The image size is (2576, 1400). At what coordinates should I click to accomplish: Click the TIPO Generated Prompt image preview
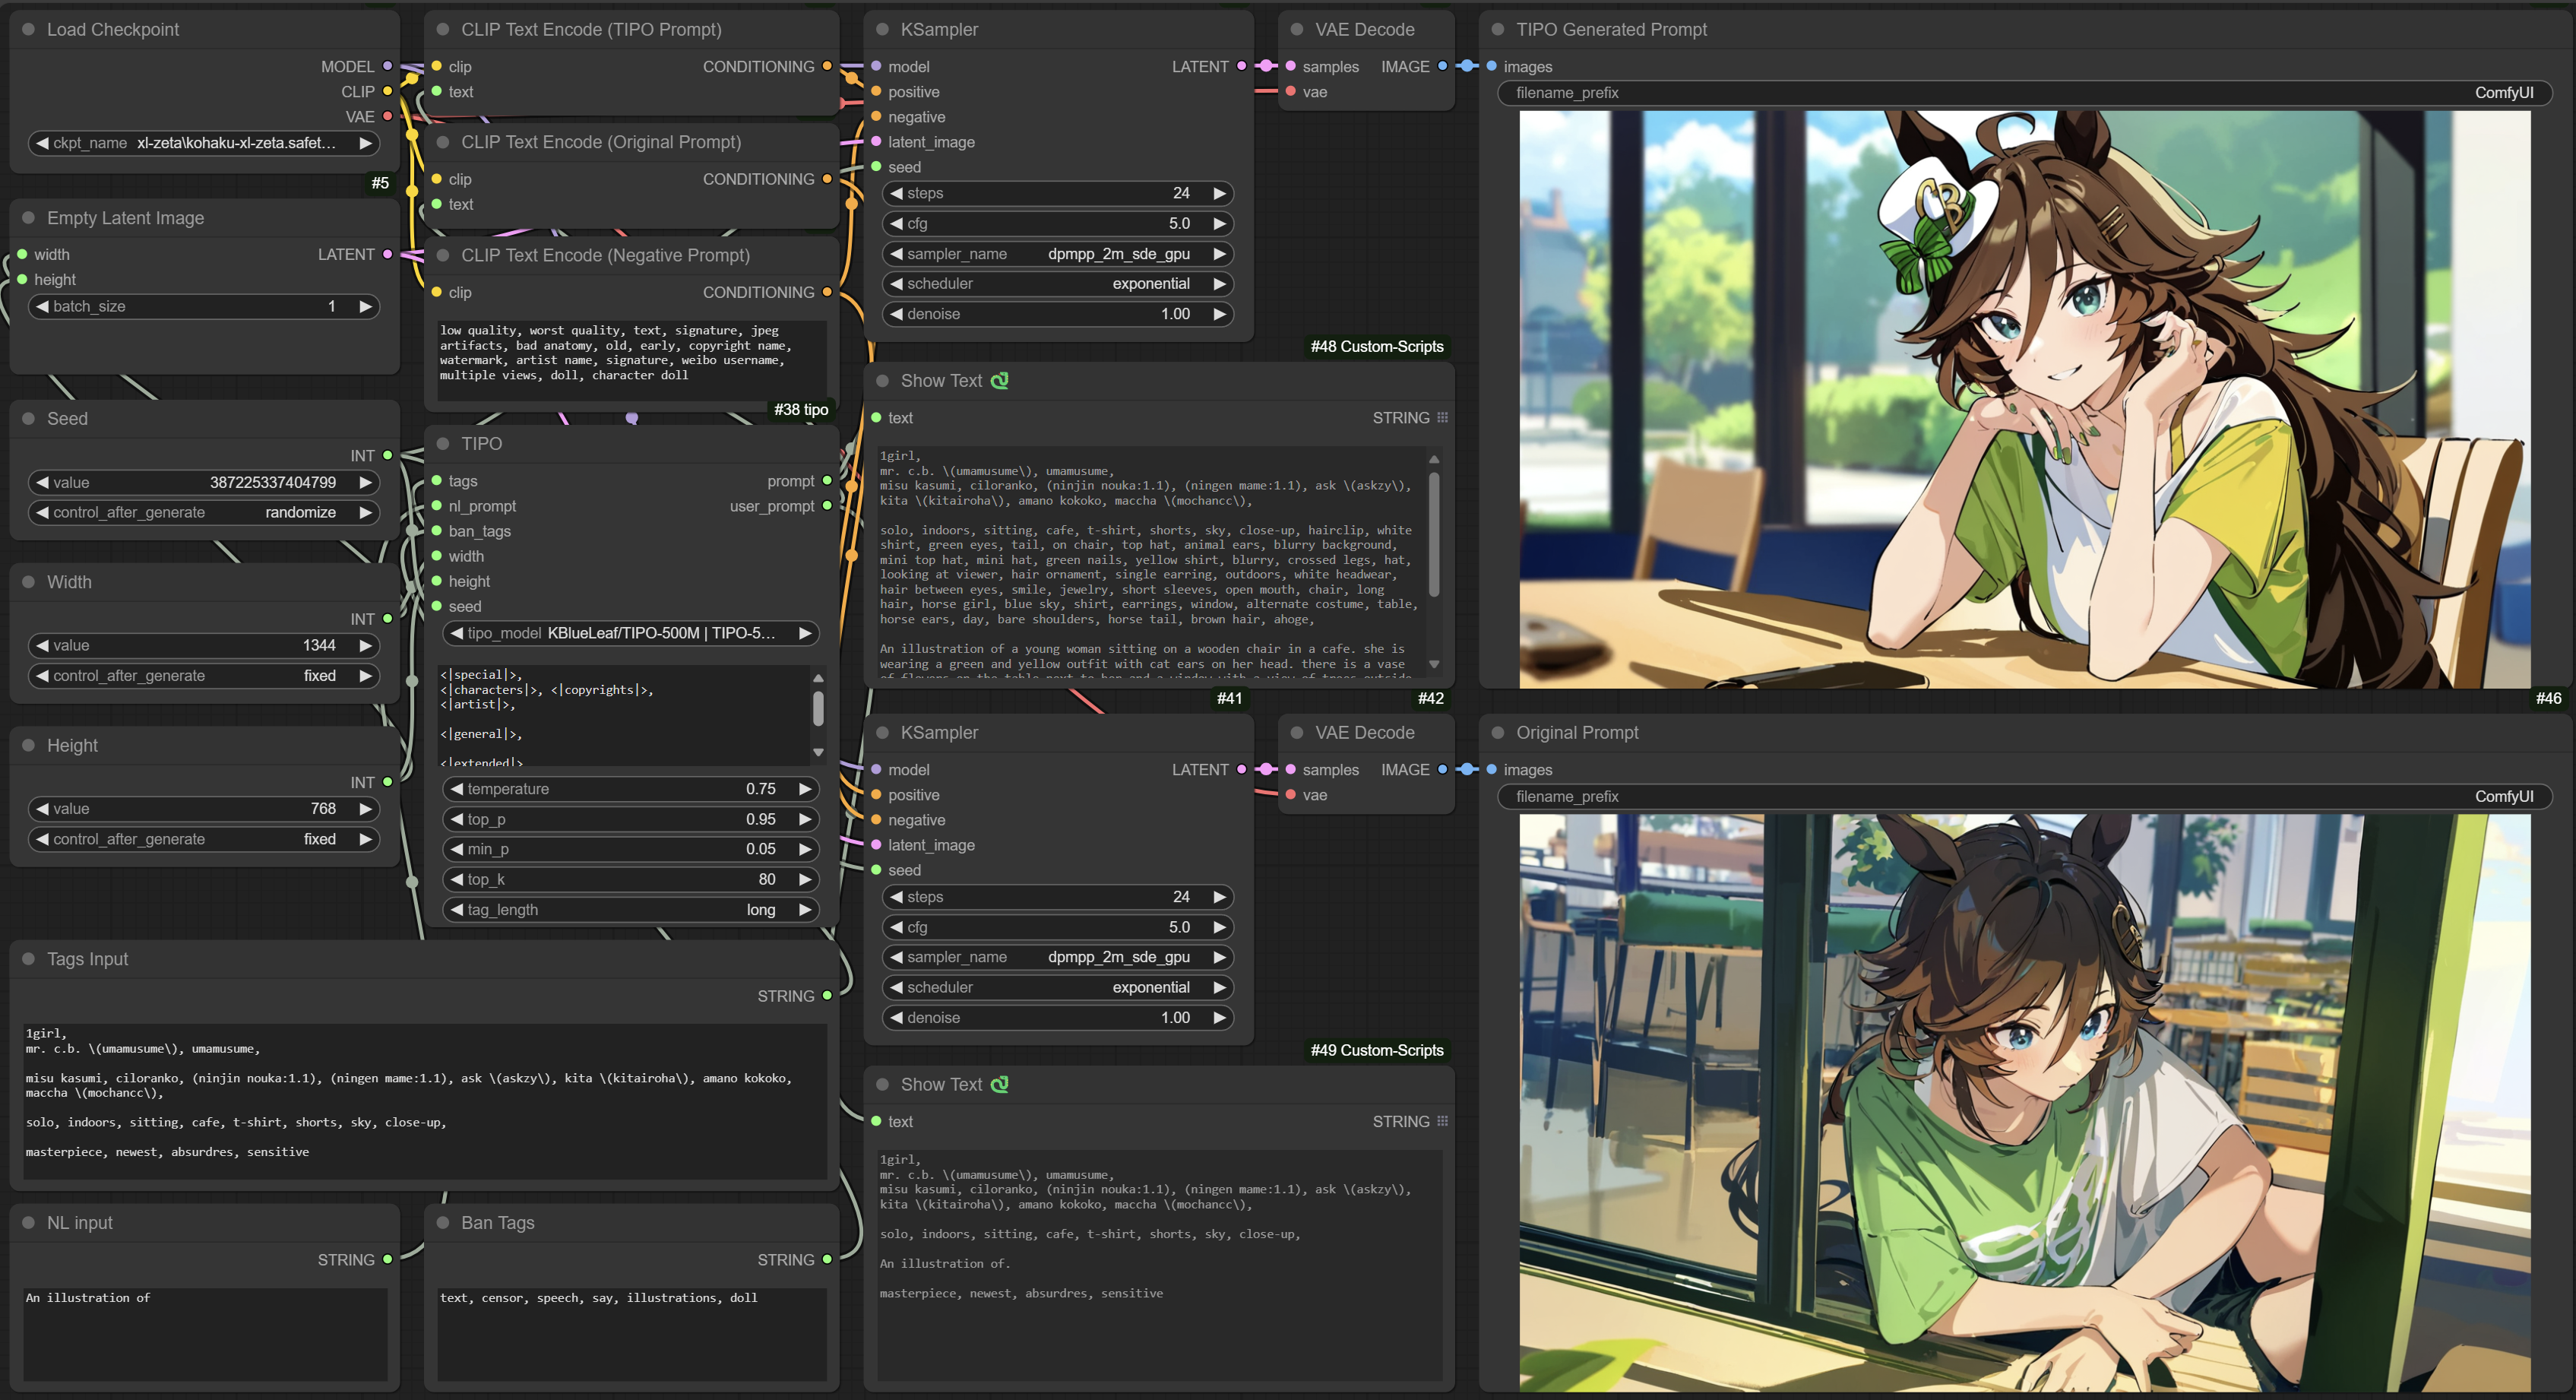pos(2024,398)
